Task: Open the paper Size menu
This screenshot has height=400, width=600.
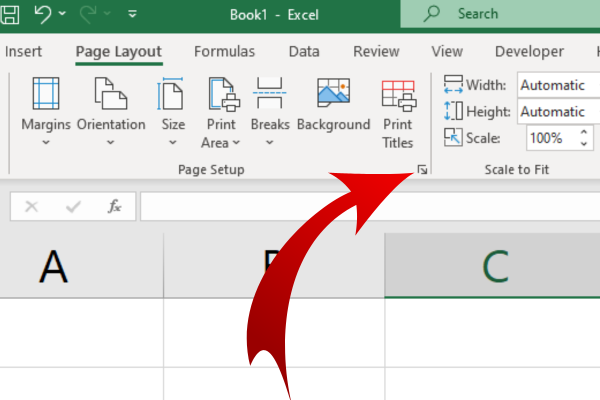Action: click(x=173, y=112)
